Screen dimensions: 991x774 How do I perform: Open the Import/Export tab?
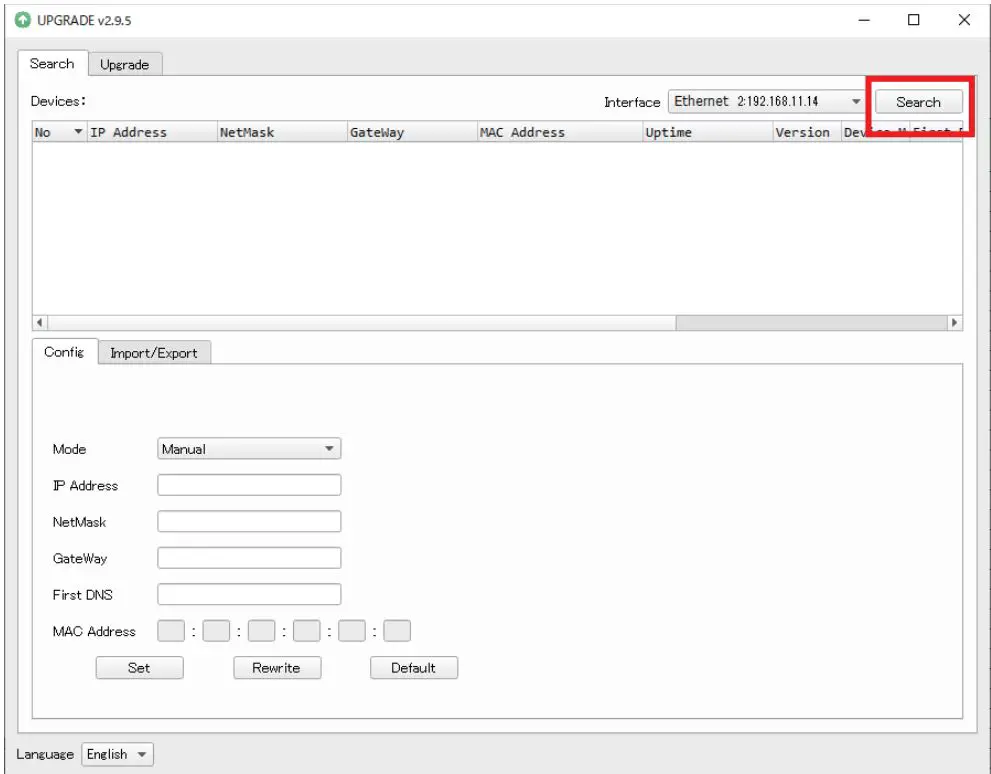tap(154, 353)
